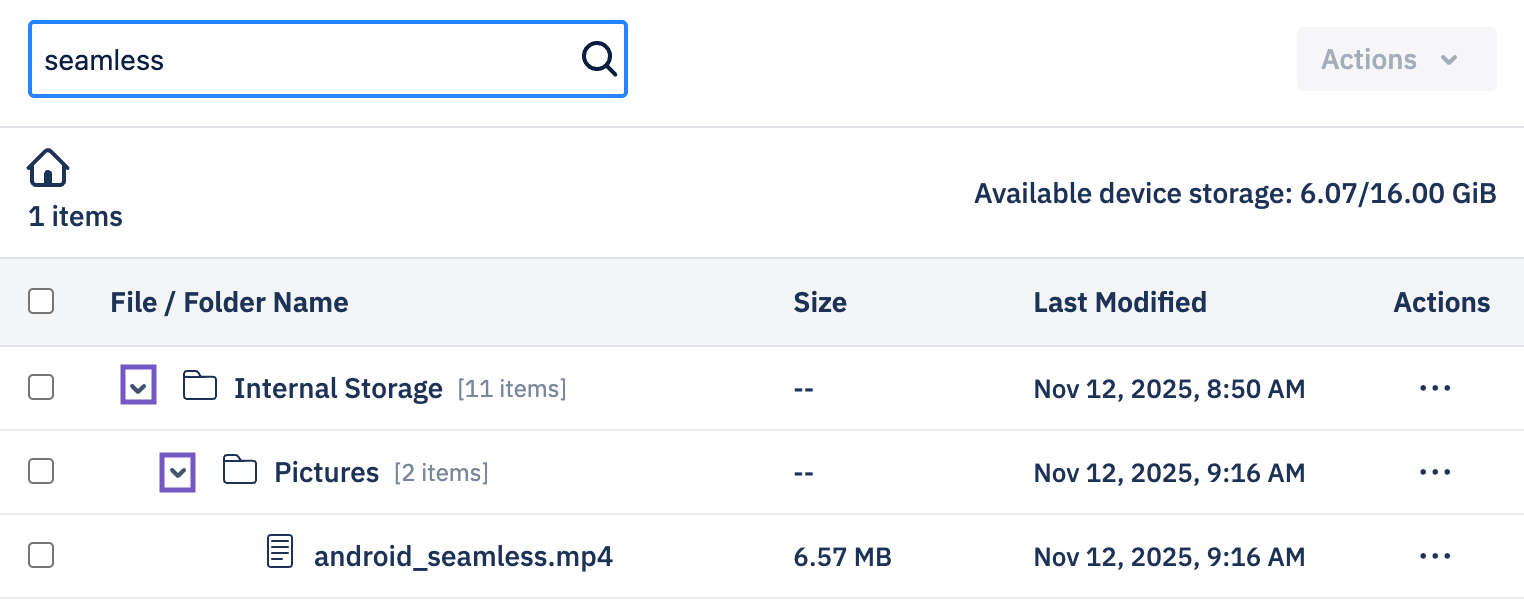Click the Pictures folder icon
1524x616 pixels.
click(240, 470)
